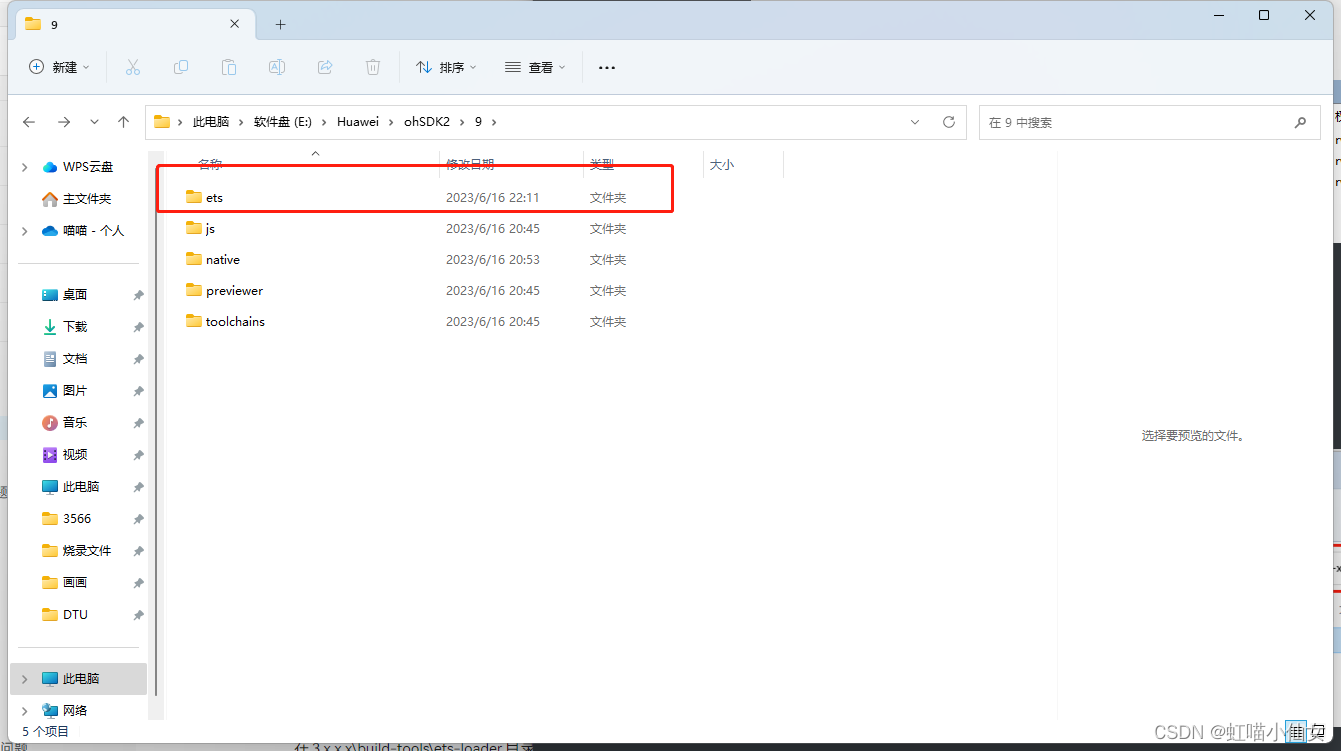Add a new tab with plus button

[x=280, y=24]
